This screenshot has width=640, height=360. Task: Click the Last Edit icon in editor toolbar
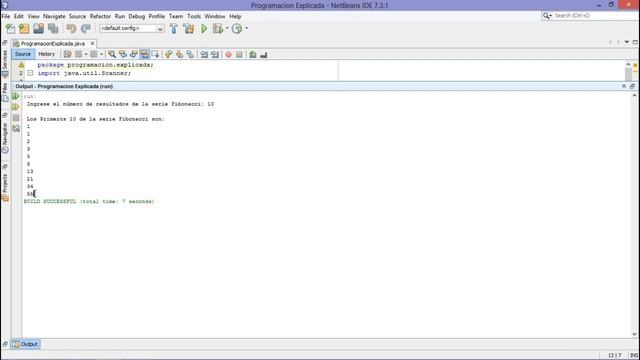(67, 54)
